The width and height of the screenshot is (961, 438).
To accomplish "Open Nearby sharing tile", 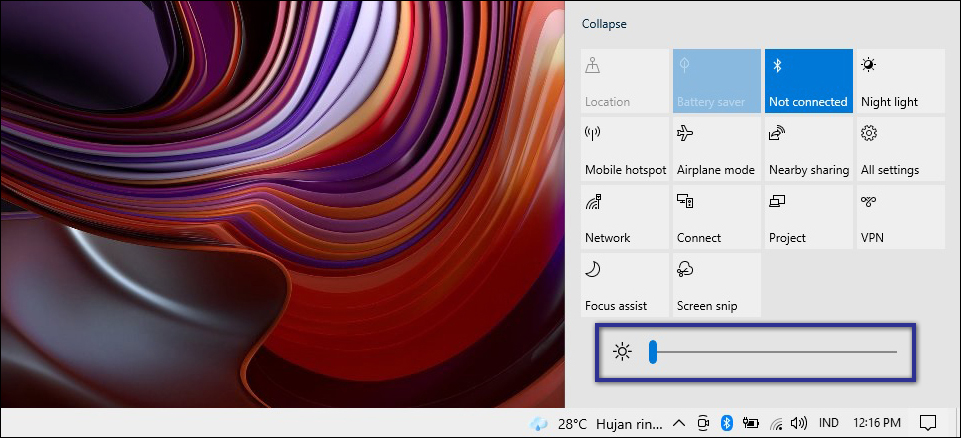I will click(x=808, y=149).
